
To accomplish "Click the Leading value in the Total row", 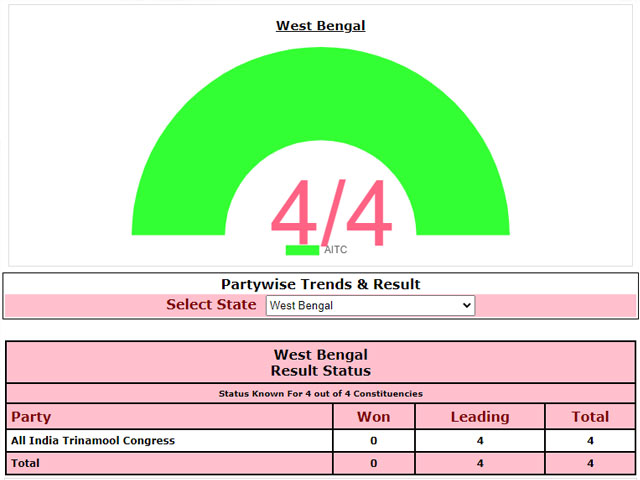I will pos(480,463).
